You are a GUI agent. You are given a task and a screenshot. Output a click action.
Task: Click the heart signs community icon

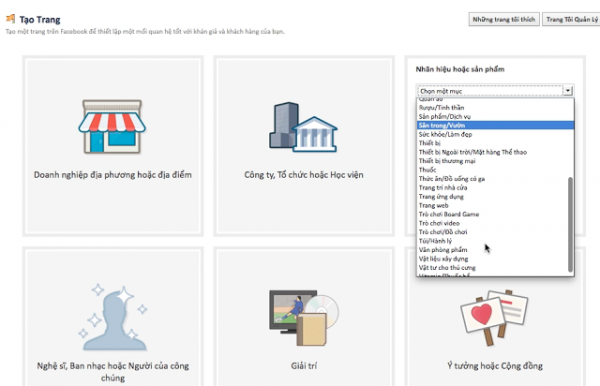tap(494, 318)
